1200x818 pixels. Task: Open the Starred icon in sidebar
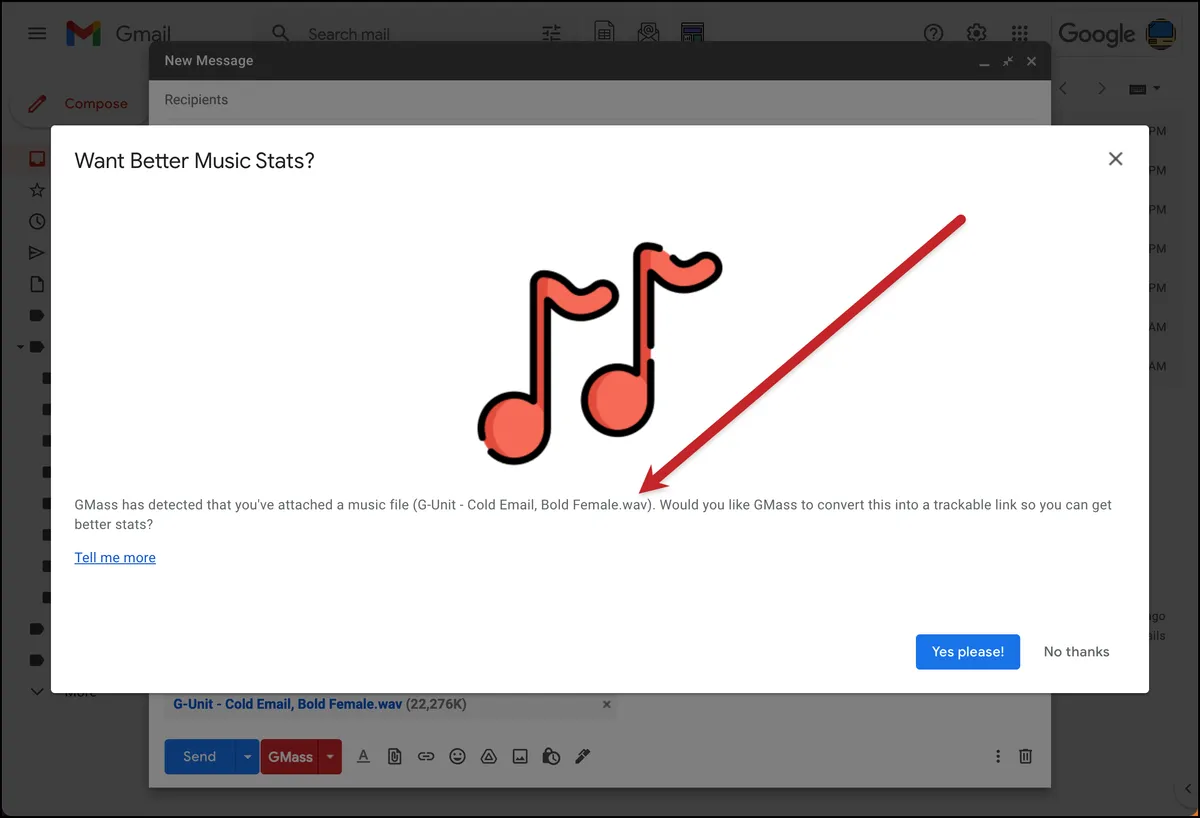coord(37,190)
